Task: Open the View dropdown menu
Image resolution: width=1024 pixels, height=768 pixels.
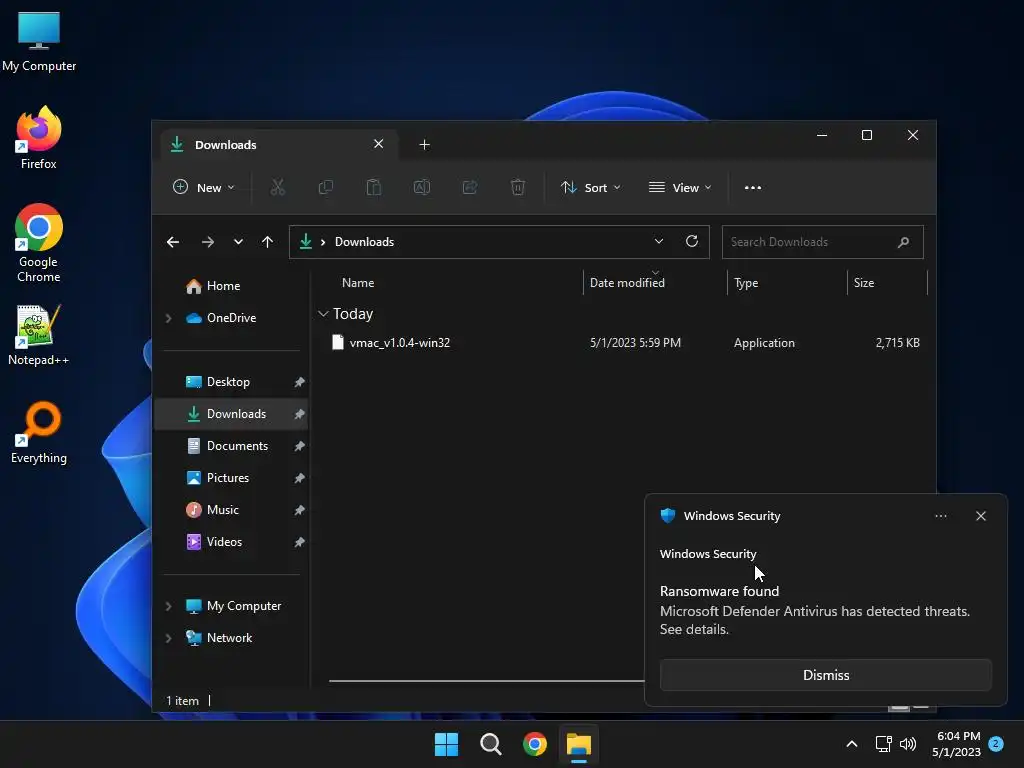Action: tap(680, 187)
